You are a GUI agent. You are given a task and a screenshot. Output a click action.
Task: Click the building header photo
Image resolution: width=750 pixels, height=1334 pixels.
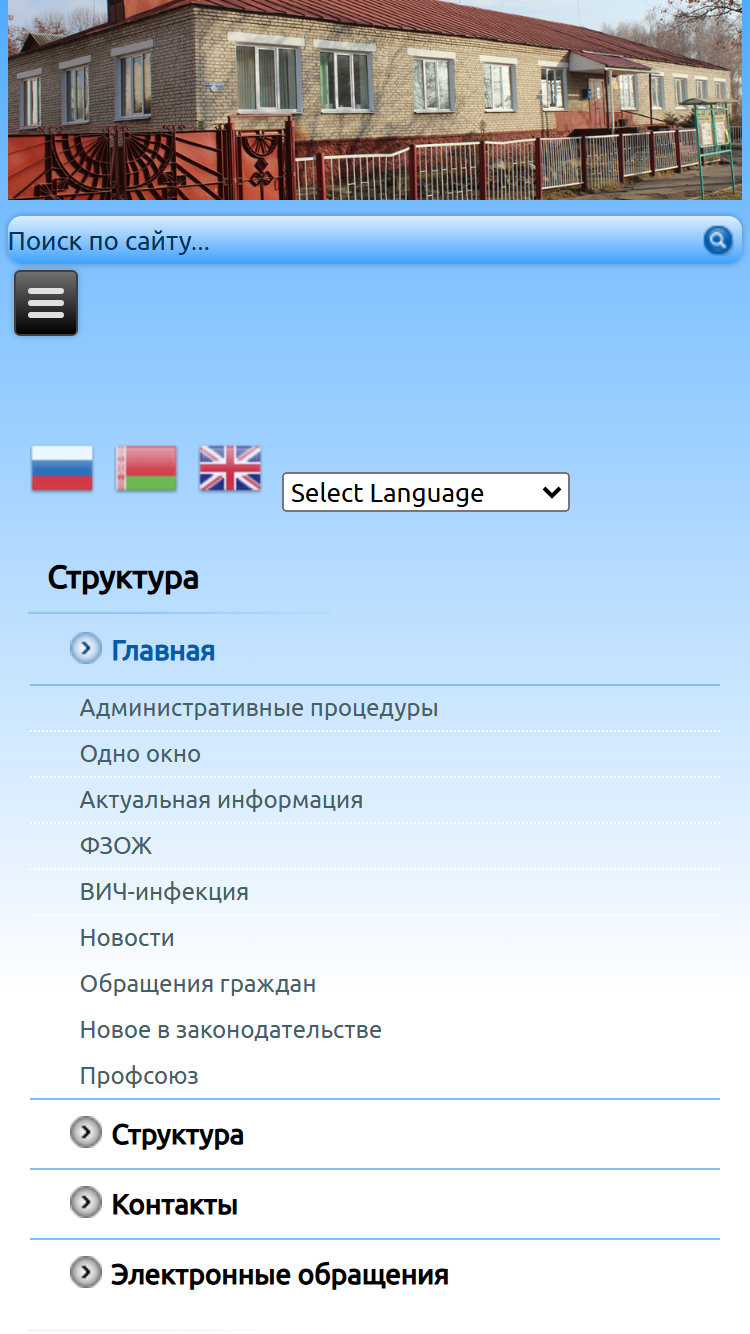(375, 100)
